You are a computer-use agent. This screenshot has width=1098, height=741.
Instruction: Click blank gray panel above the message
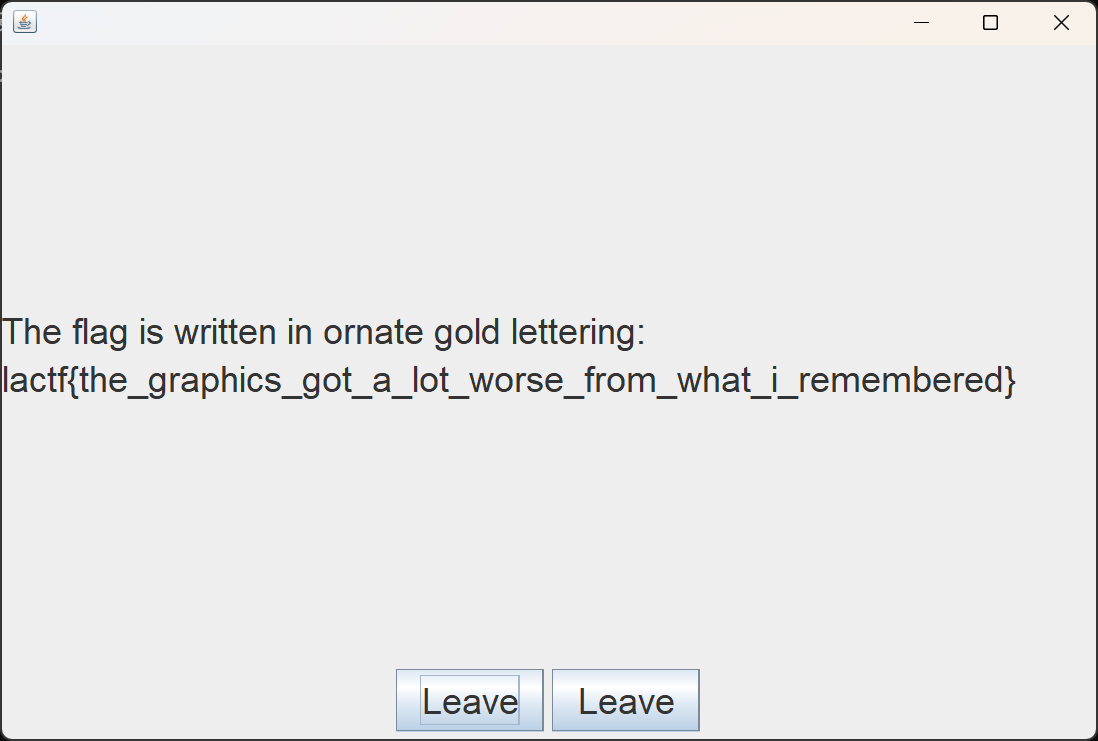549,175
